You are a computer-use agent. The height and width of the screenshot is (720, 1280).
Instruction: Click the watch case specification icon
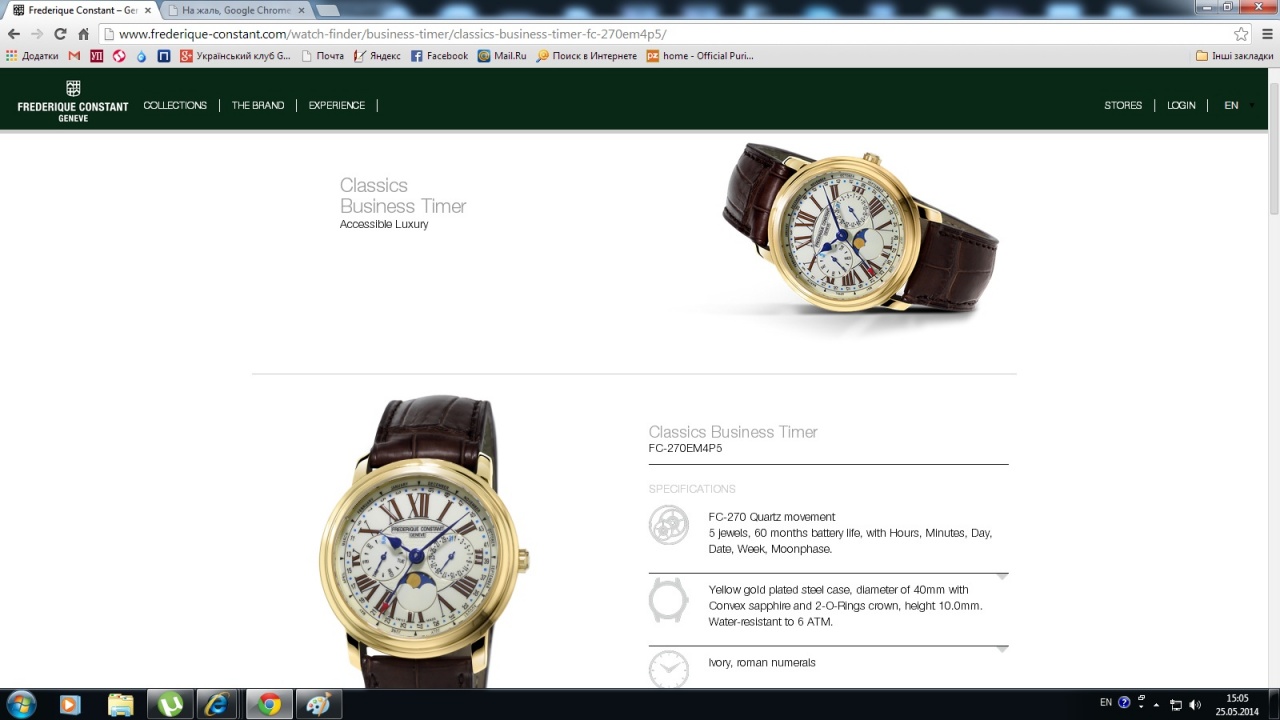668,601
